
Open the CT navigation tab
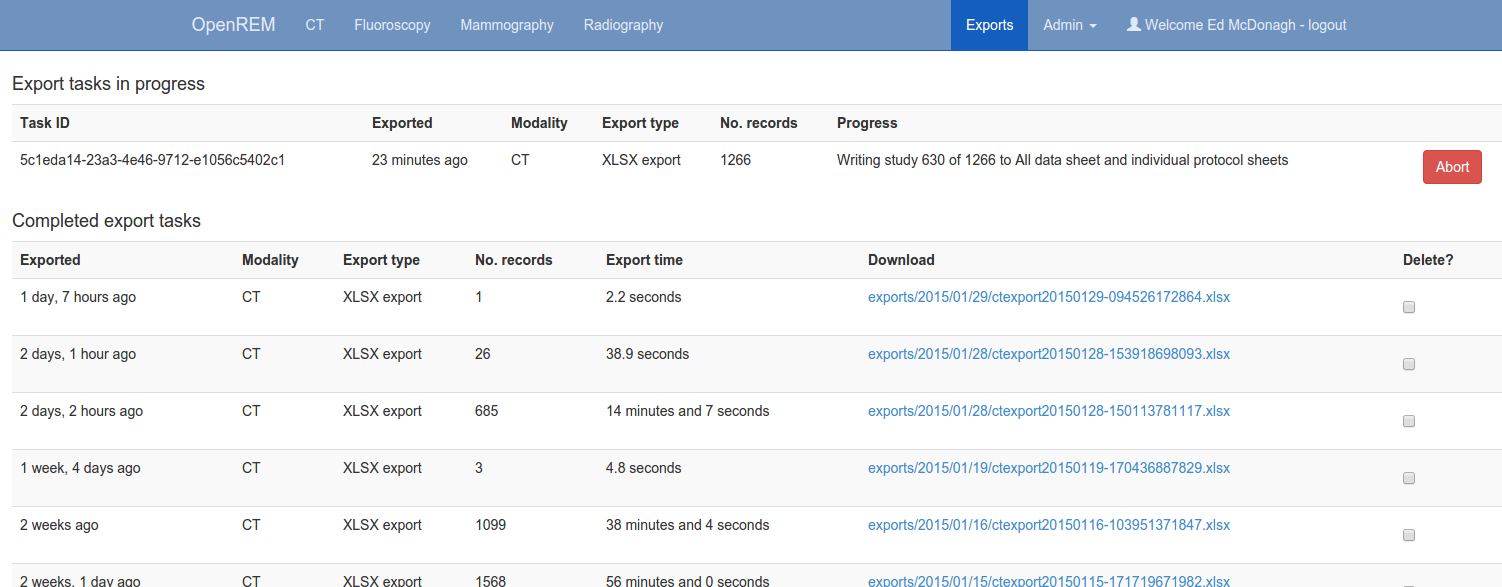pyautogui.click(x=315, y=25)
